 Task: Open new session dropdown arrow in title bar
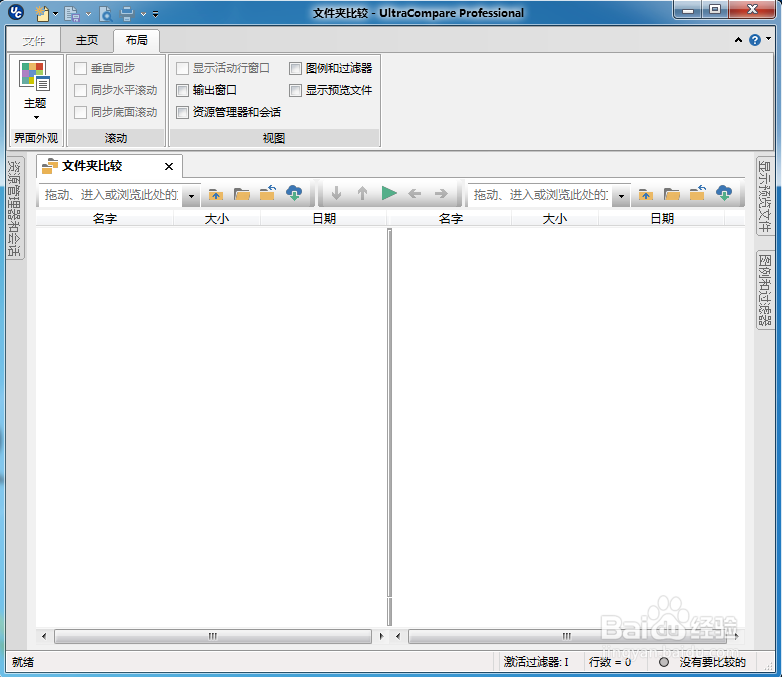click(55, 14)
